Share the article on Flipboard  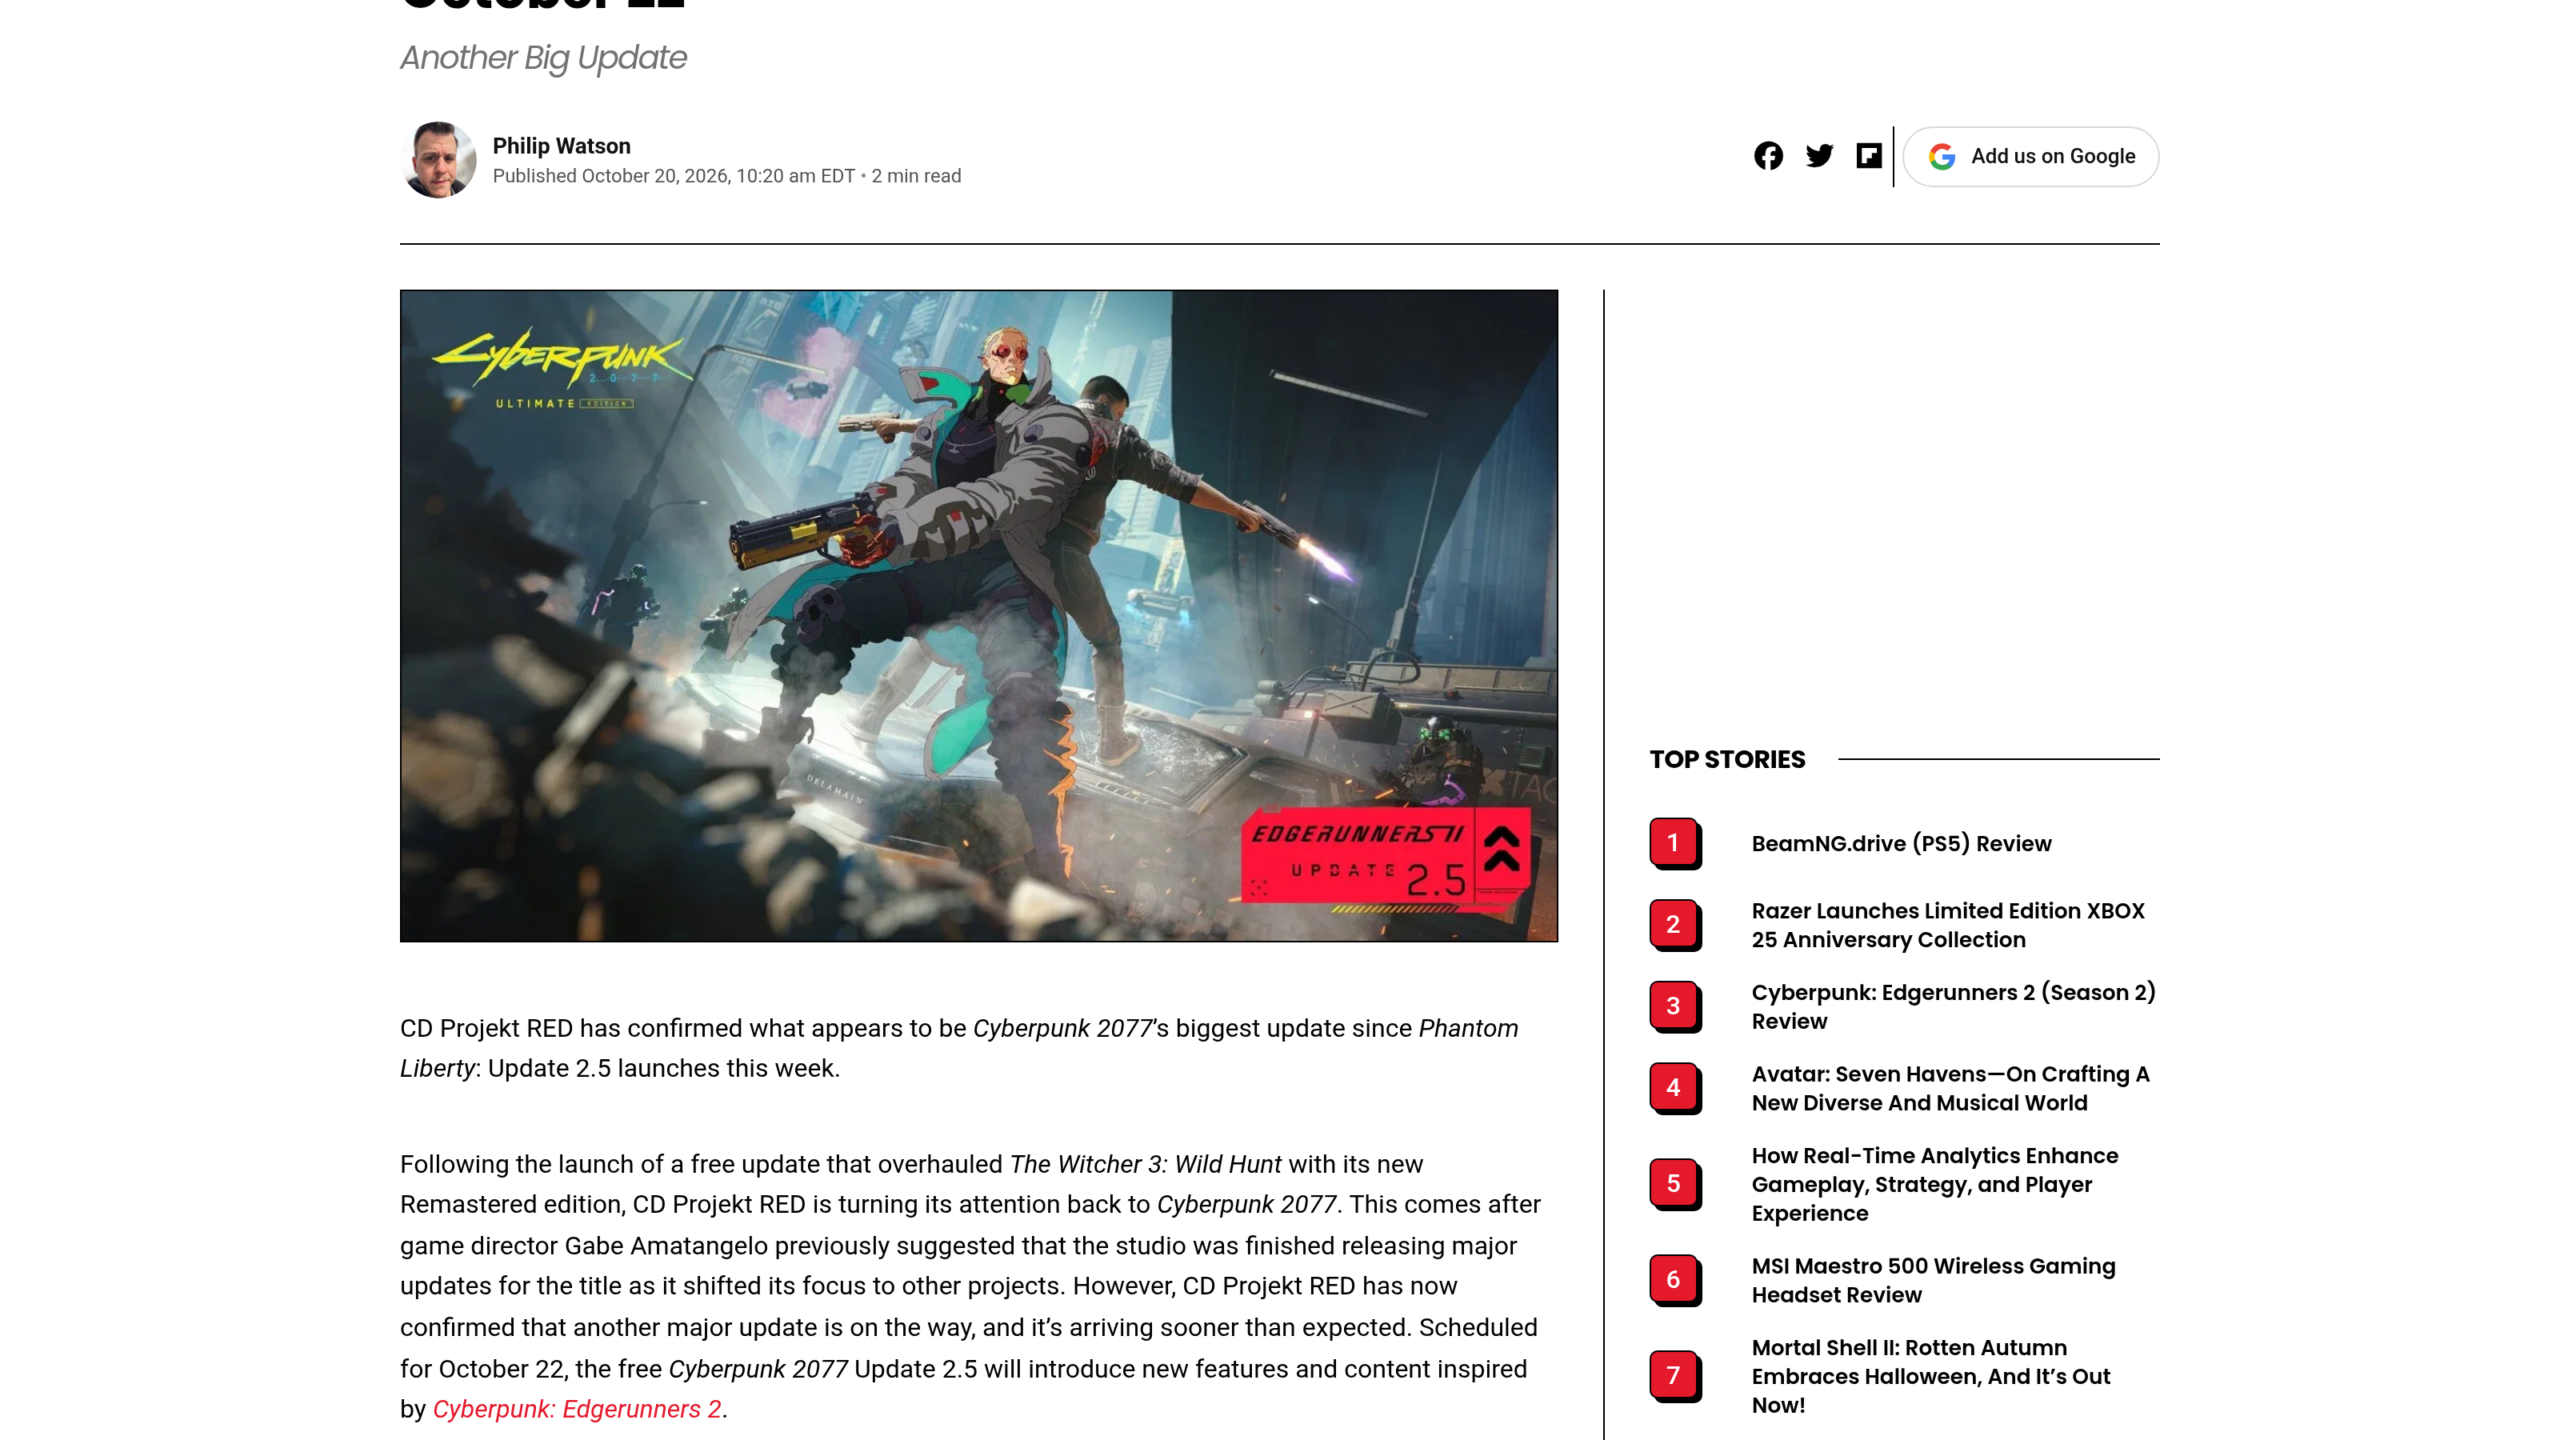pyautogui.click(x=1868, y=156)
